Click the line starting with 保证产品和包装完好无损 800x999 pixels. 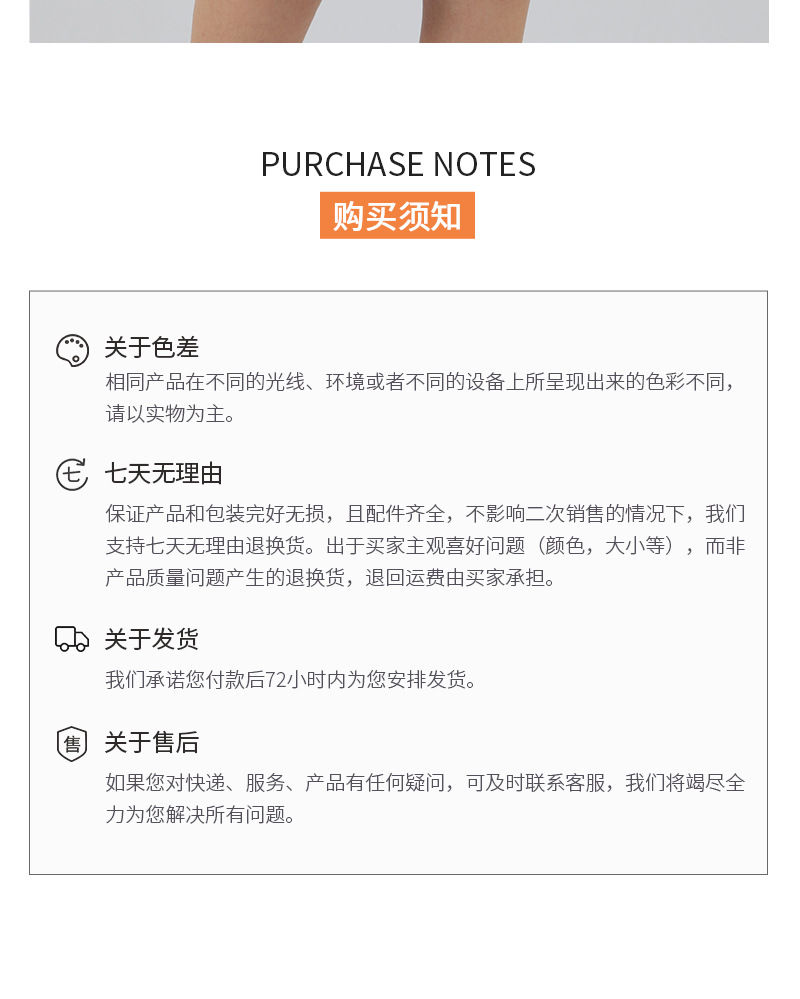[x=425, y=514]
